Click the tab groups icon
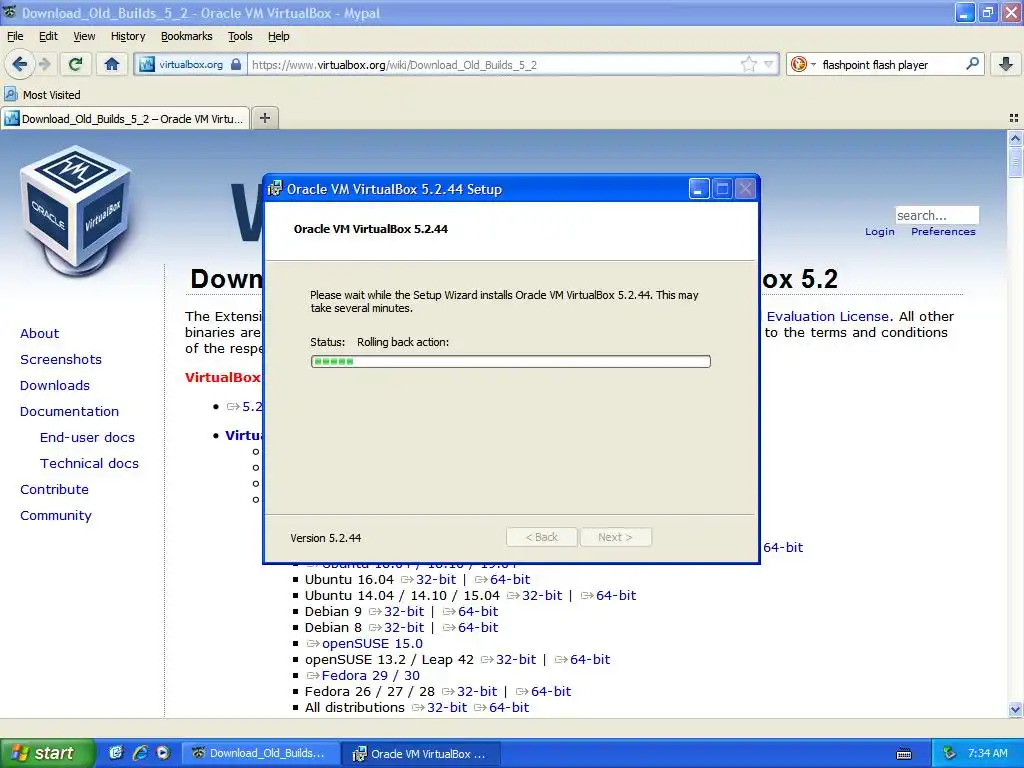 pyautogui.click(x=1014, y=118)
